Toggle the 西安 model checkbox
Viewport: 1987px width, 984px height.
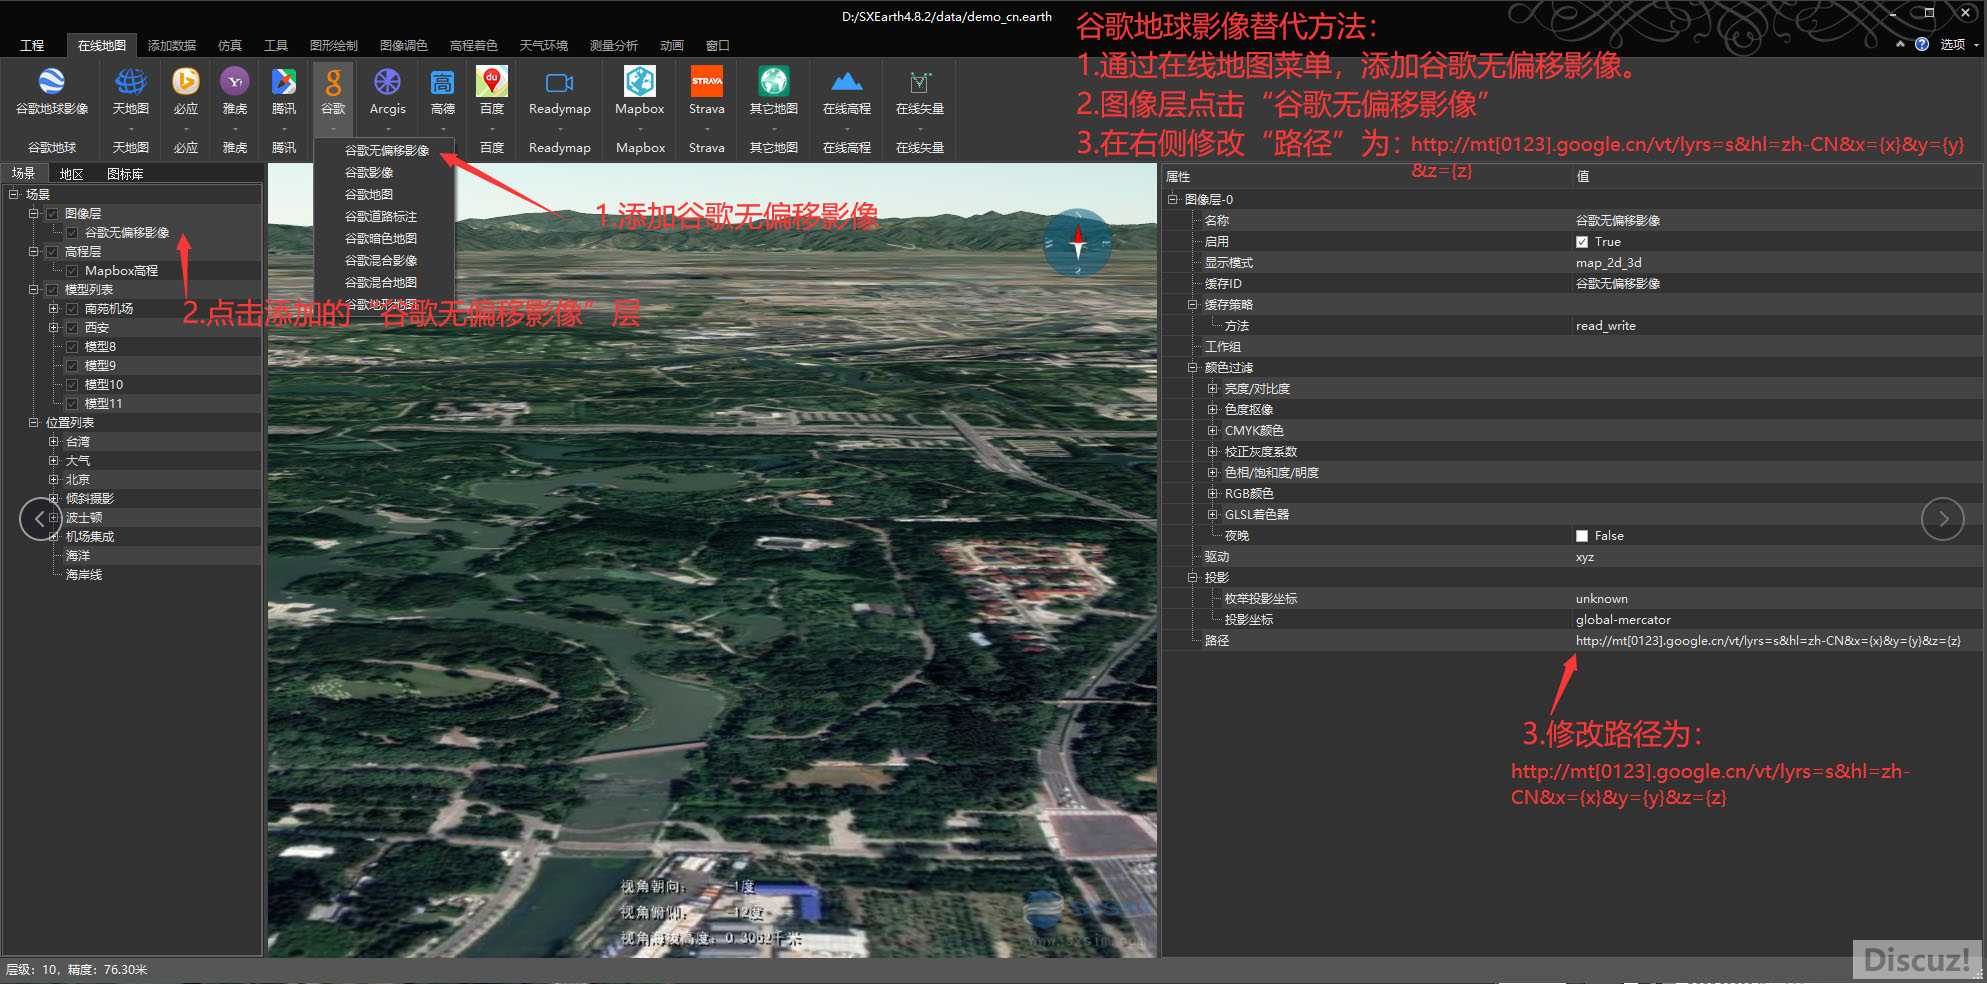coord(72,328)
